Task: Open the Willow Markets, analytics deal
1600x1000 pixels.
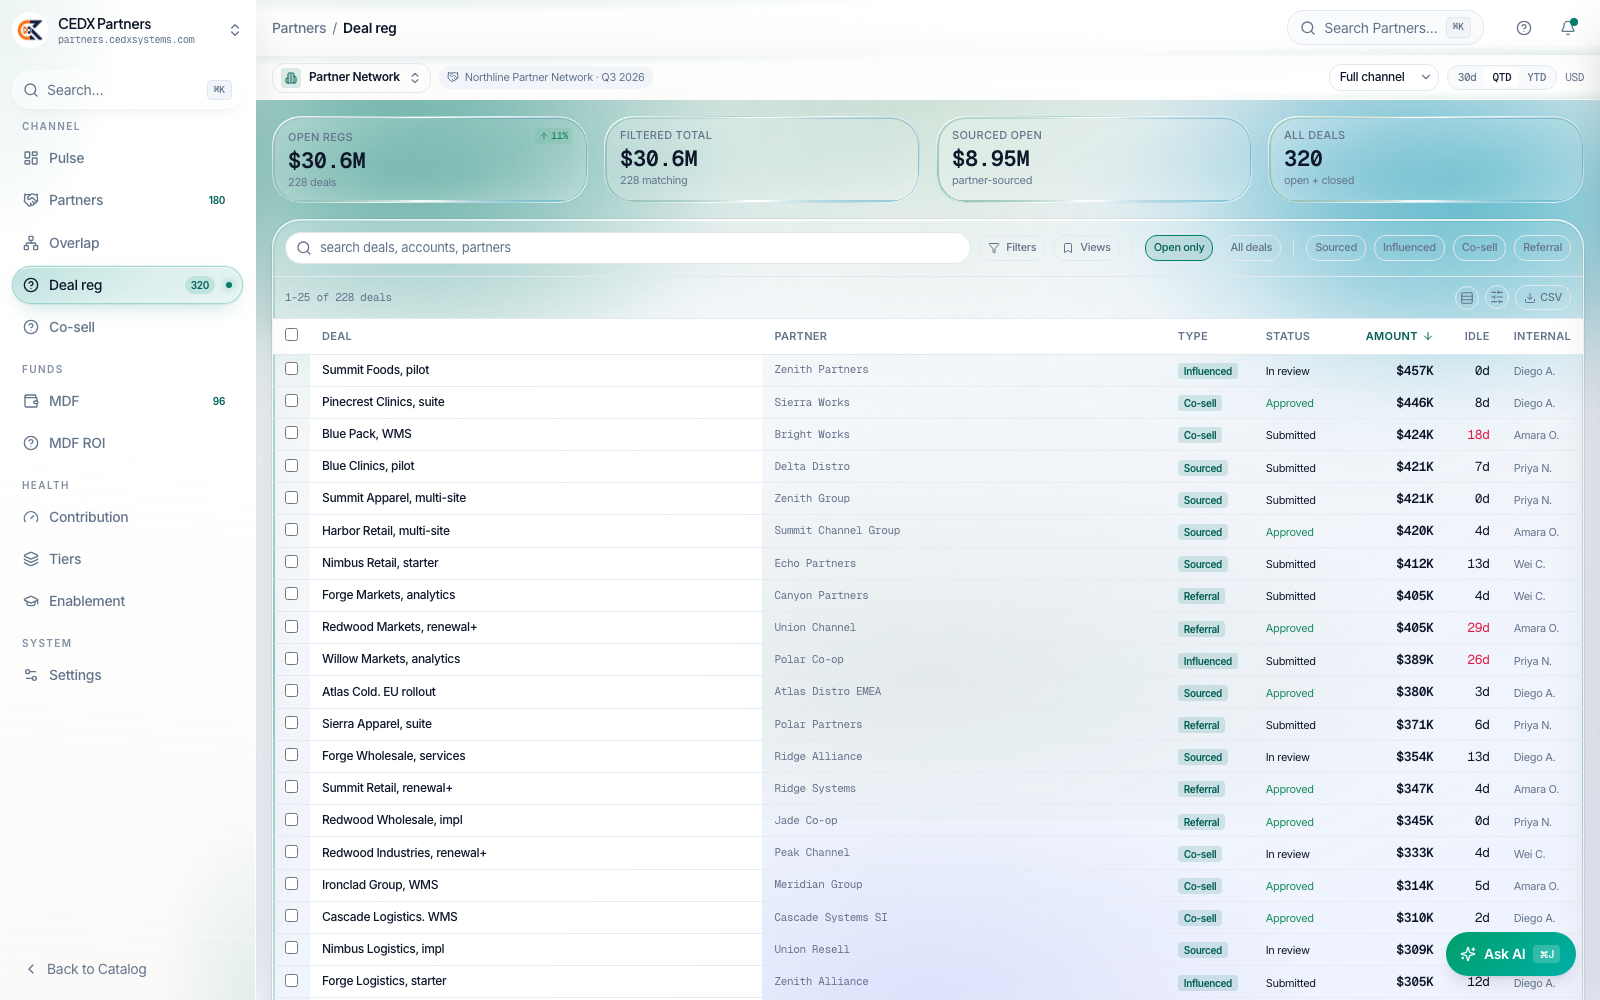Action: point(391,659)
